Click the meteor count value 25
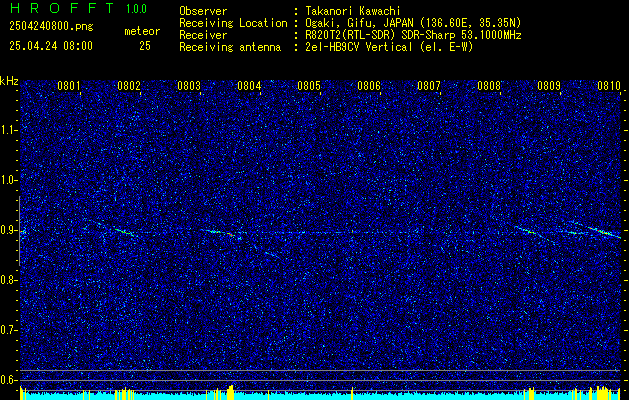 (145, 46)
